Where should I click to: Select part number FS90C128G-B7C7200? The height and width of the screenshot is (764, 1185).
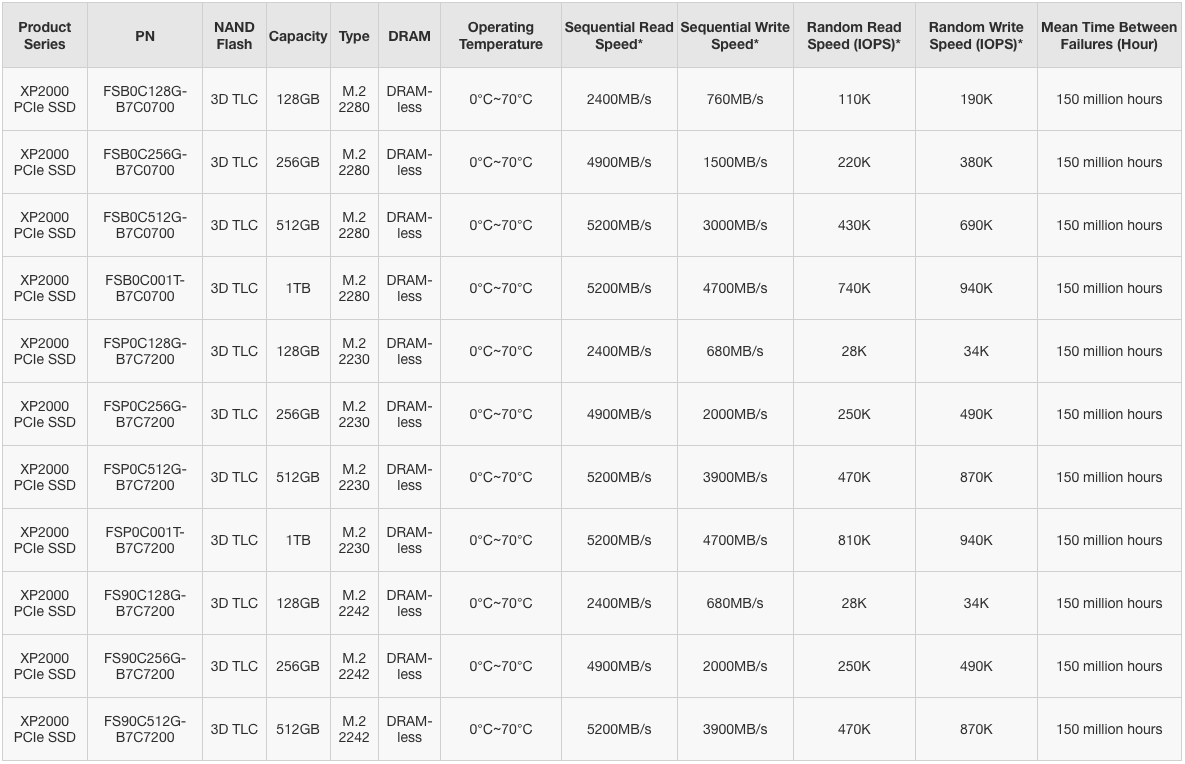coord(145,603)
